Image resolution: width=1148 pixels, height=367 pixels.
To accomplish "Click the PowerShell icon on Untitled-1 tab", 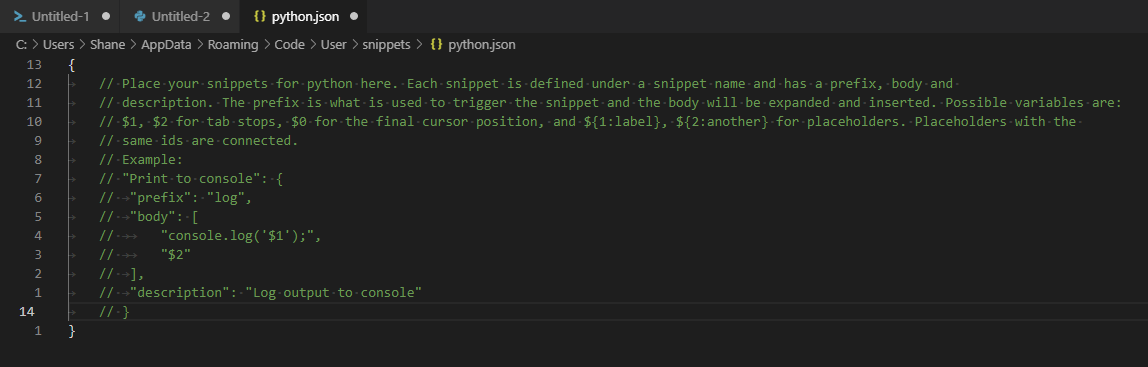I will click(x=20, y=16).
